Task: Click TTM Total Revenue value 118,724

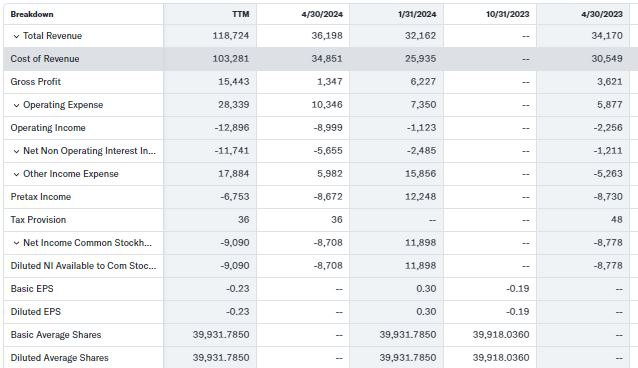Action: click(x=230, y=36)
